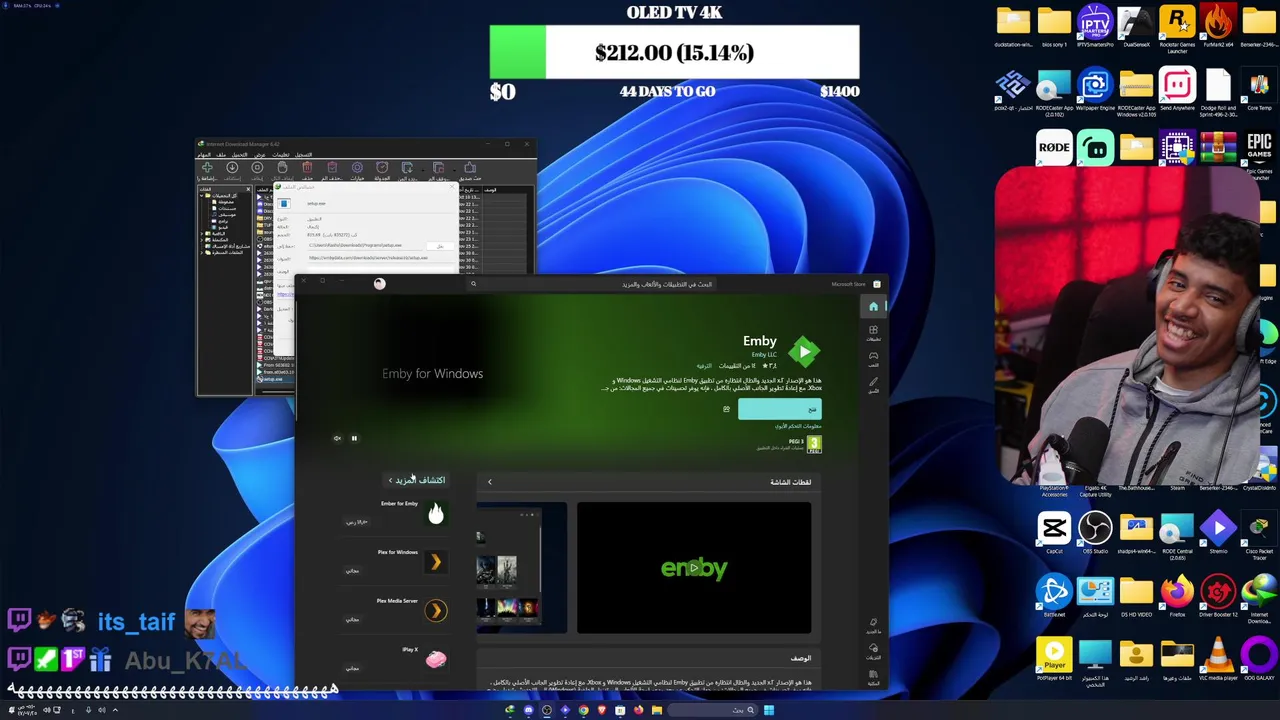This screenshot has height=720, width=1280.
Task: Open Firefox desktop shortcut
Action: click(x=1177, y=596)
